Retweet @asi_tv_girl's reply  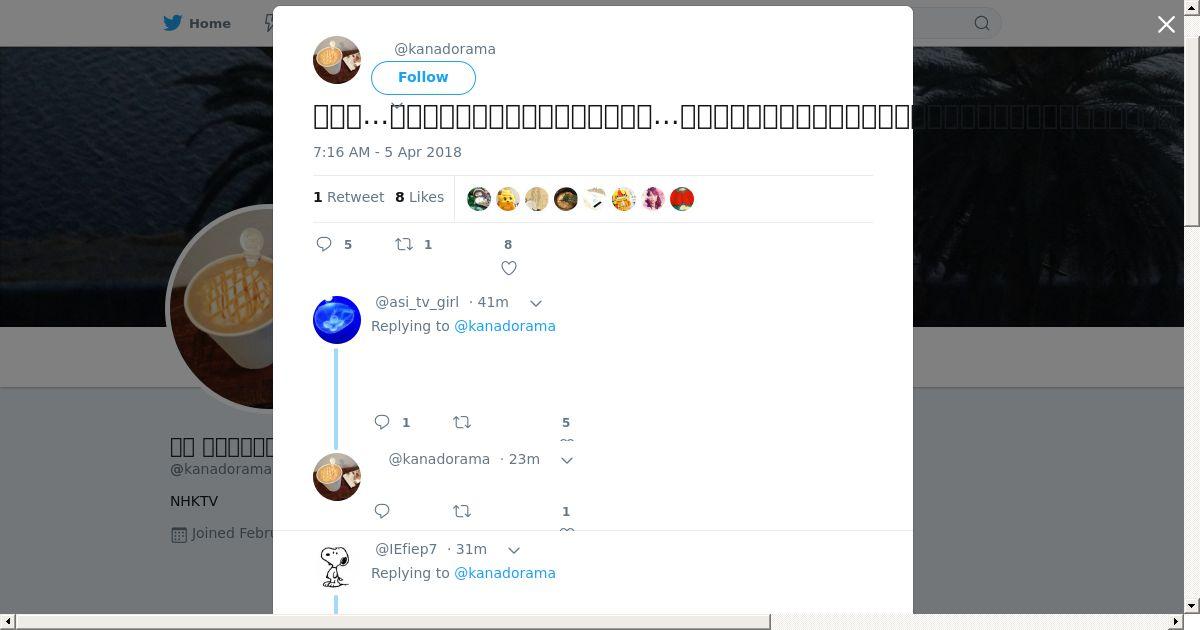coord(462,422)
